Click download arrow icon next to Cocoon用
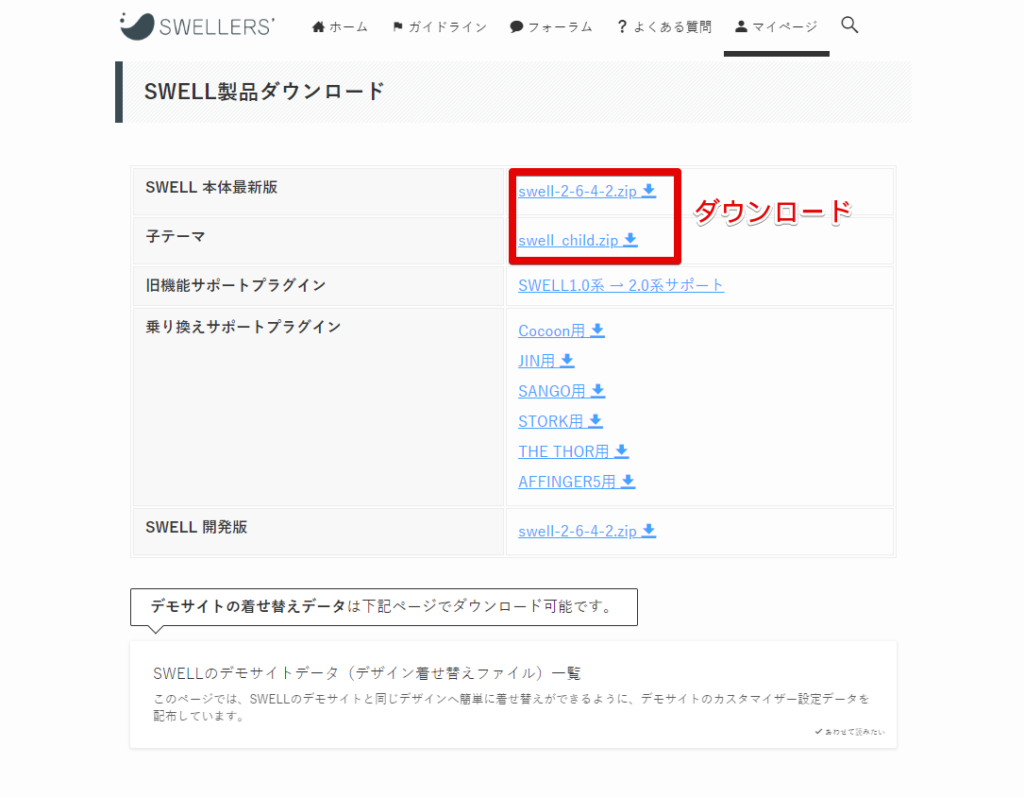1024x797 pixels. pos(598,331)
